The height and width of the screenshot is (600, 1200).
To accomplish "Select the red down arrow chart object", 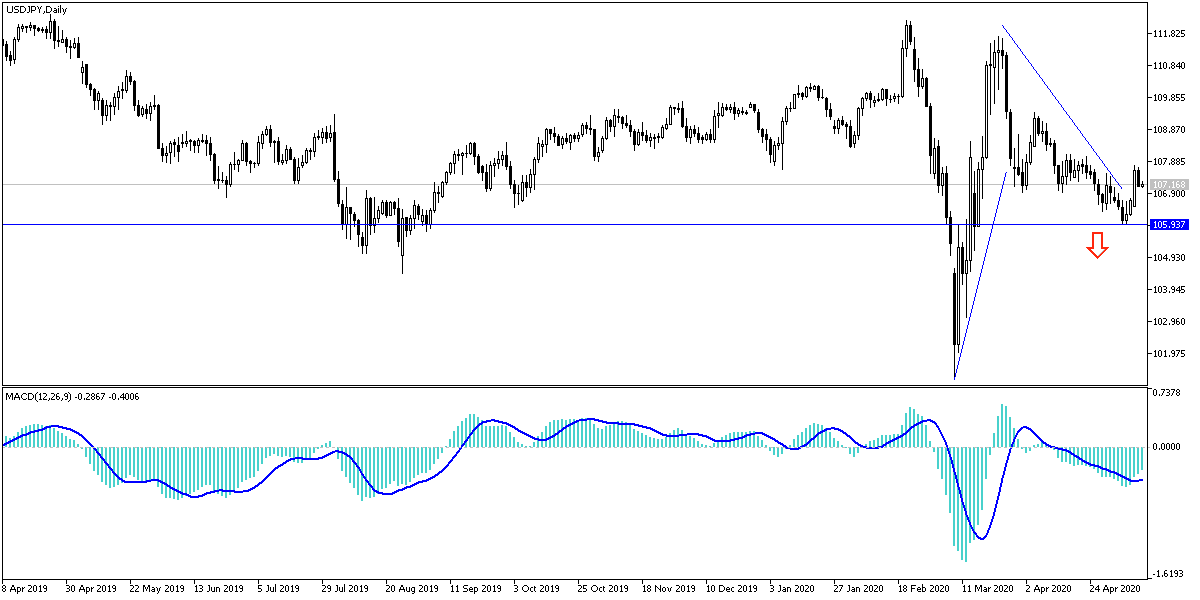I will click(1098, 243).
